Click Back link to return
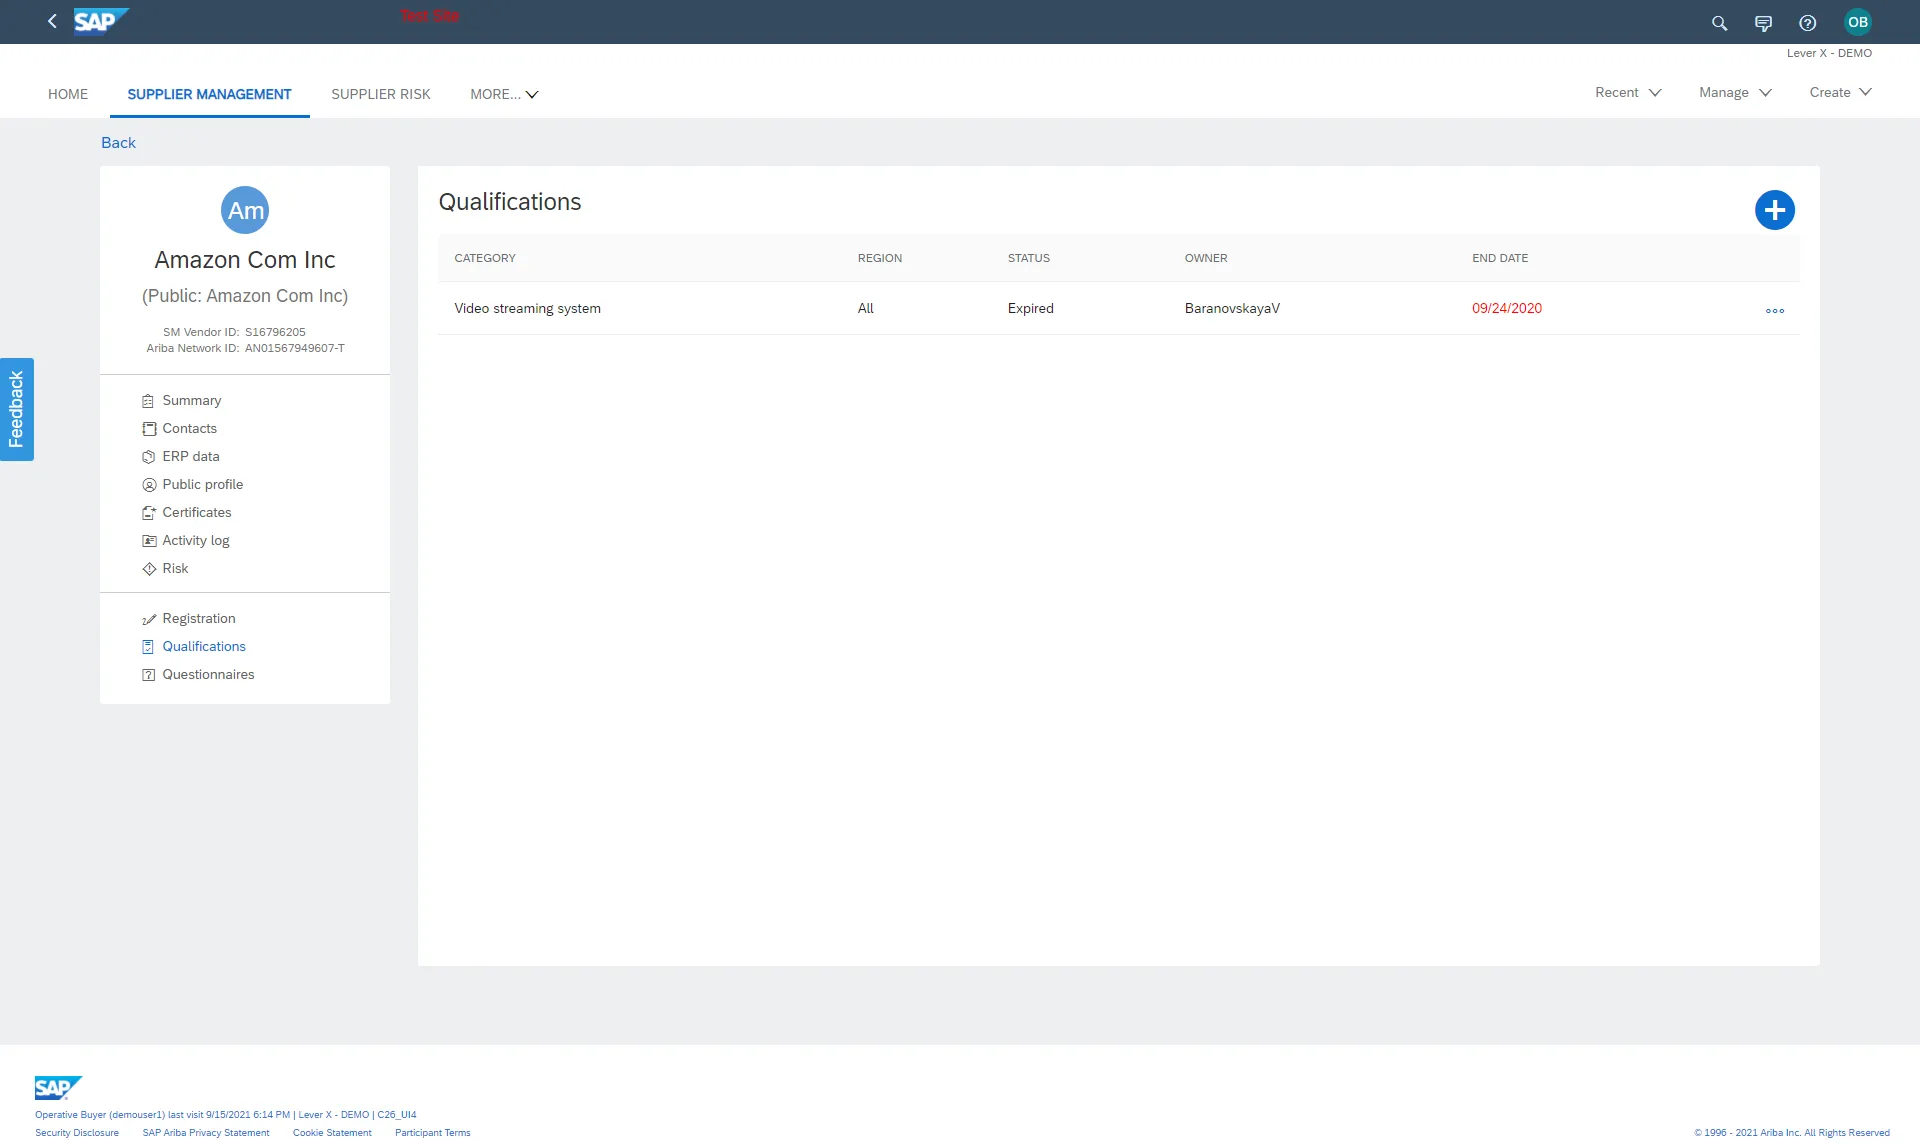This screenshot has height=1143, width=1920. pyautogui.click(x=118, y=142)
